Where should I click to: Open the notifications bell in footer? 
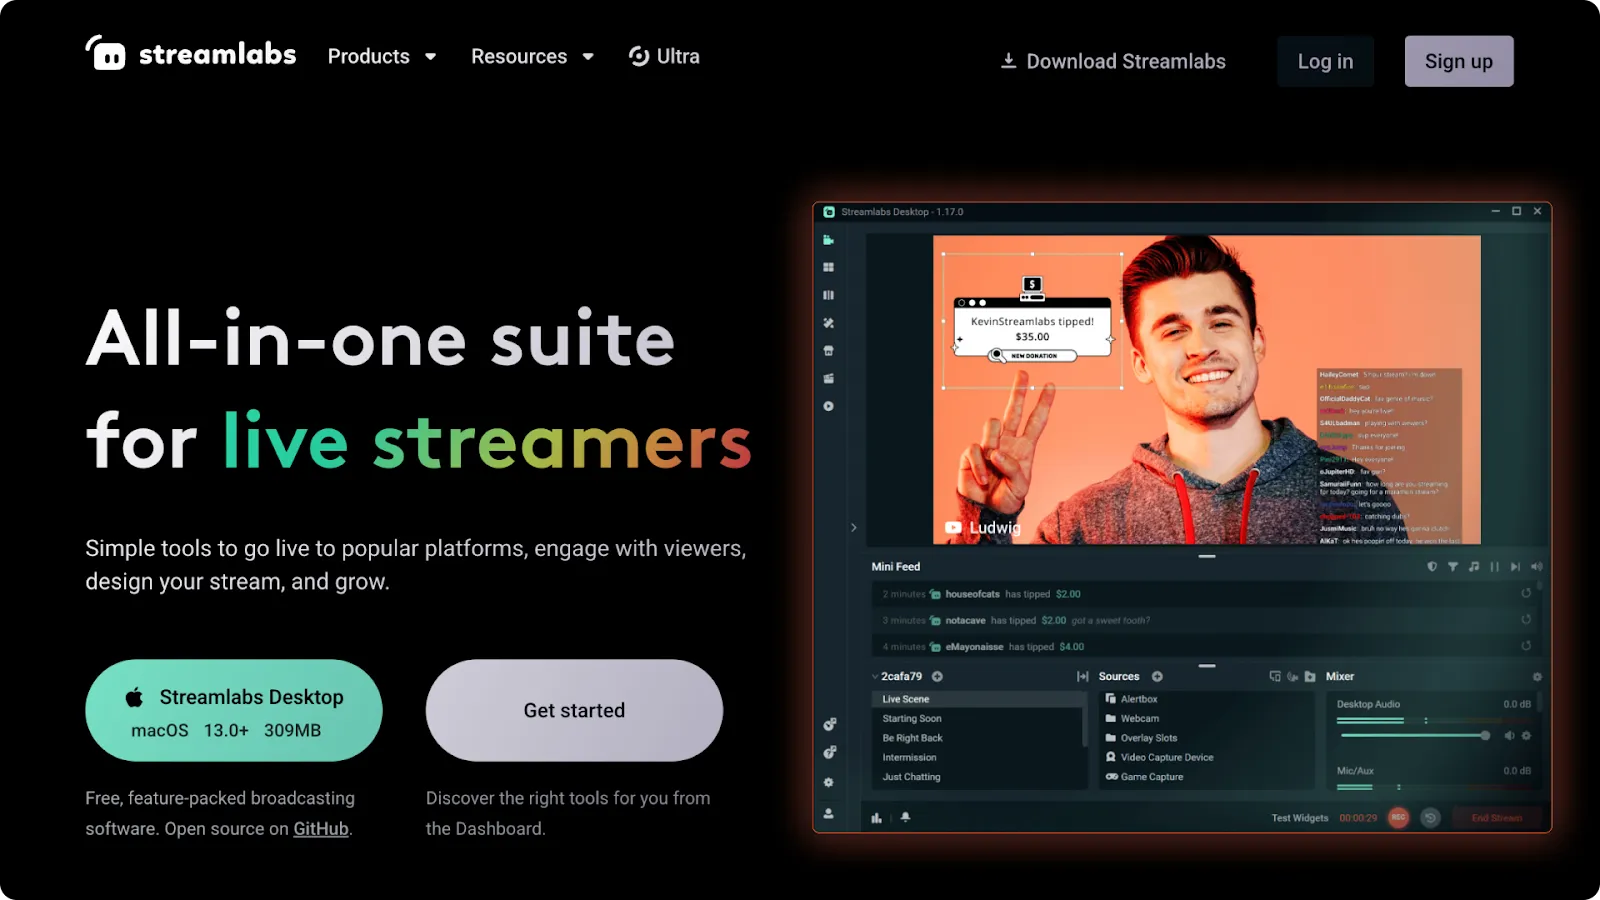[x=905, y=817]
